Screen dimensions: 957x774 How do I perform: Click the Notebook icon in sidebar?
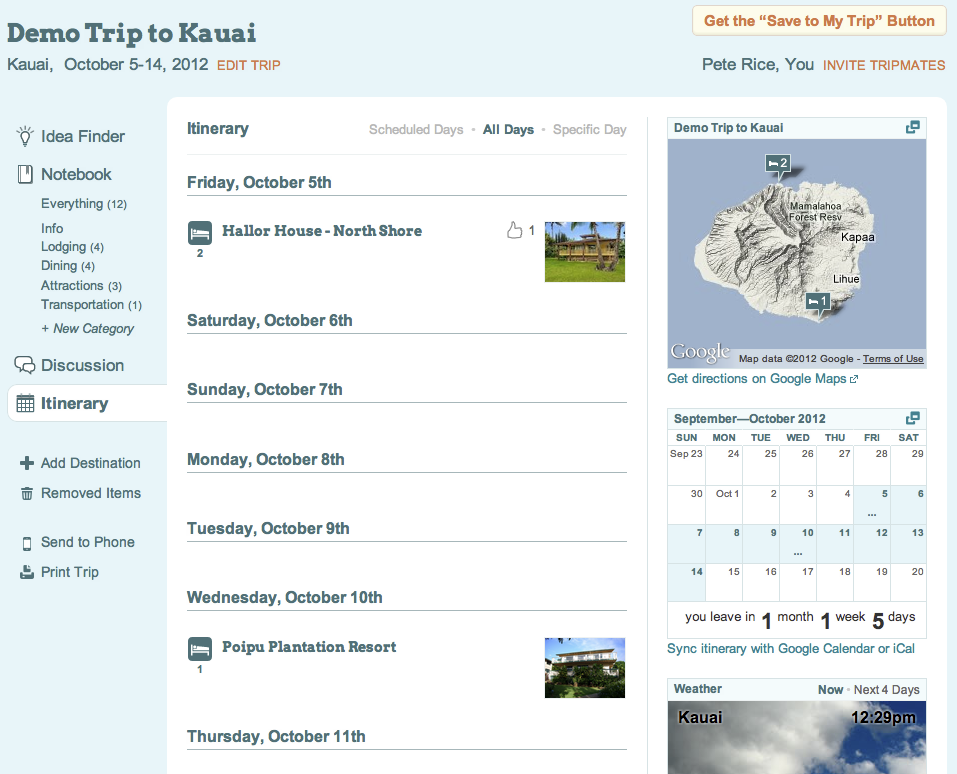click(25, 175)
